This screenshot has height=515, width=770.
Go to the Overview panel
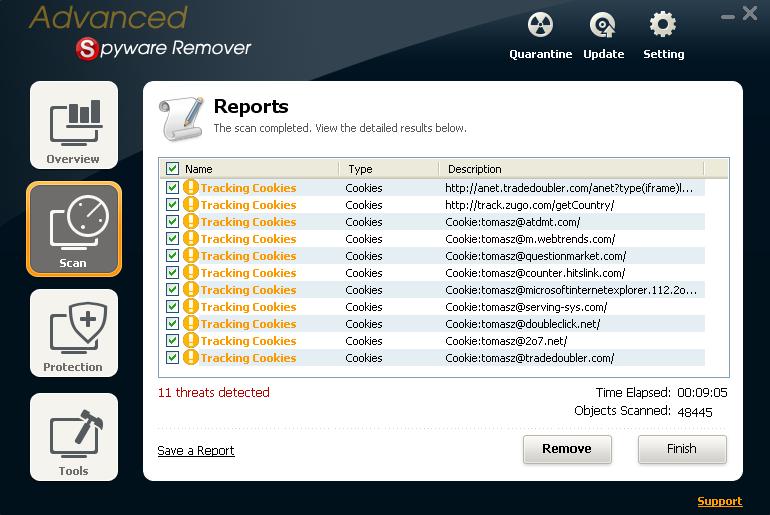click(x=74, y=125)
